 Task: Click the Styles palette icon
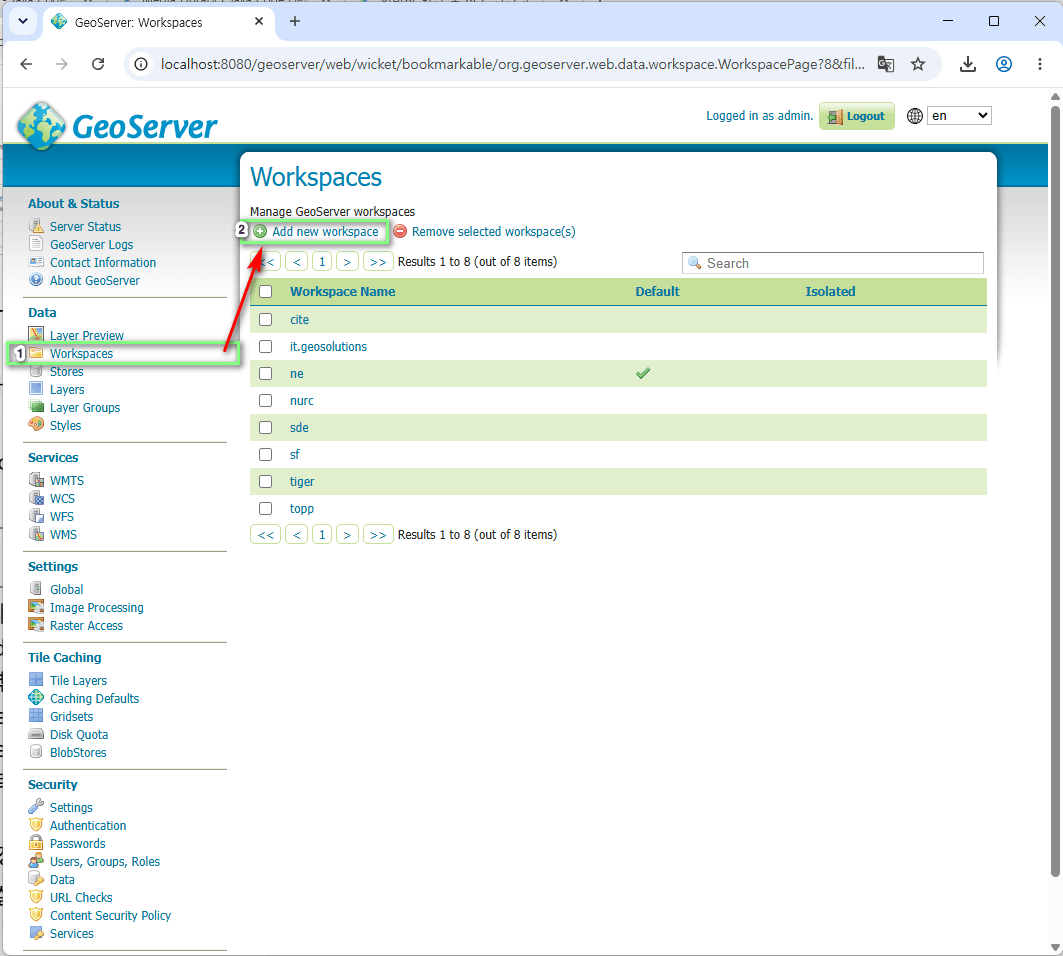tap(36, 424)
